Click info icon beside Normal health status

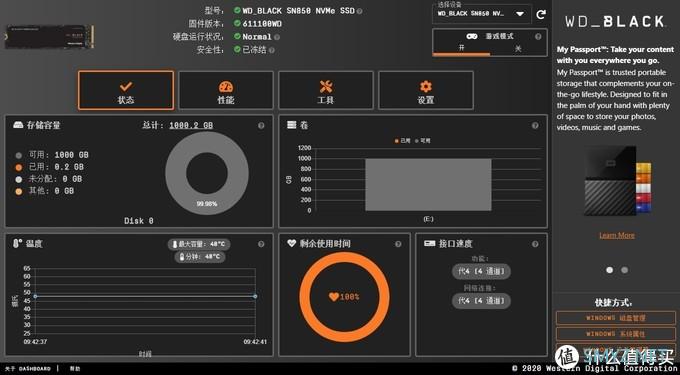[277, 37]
